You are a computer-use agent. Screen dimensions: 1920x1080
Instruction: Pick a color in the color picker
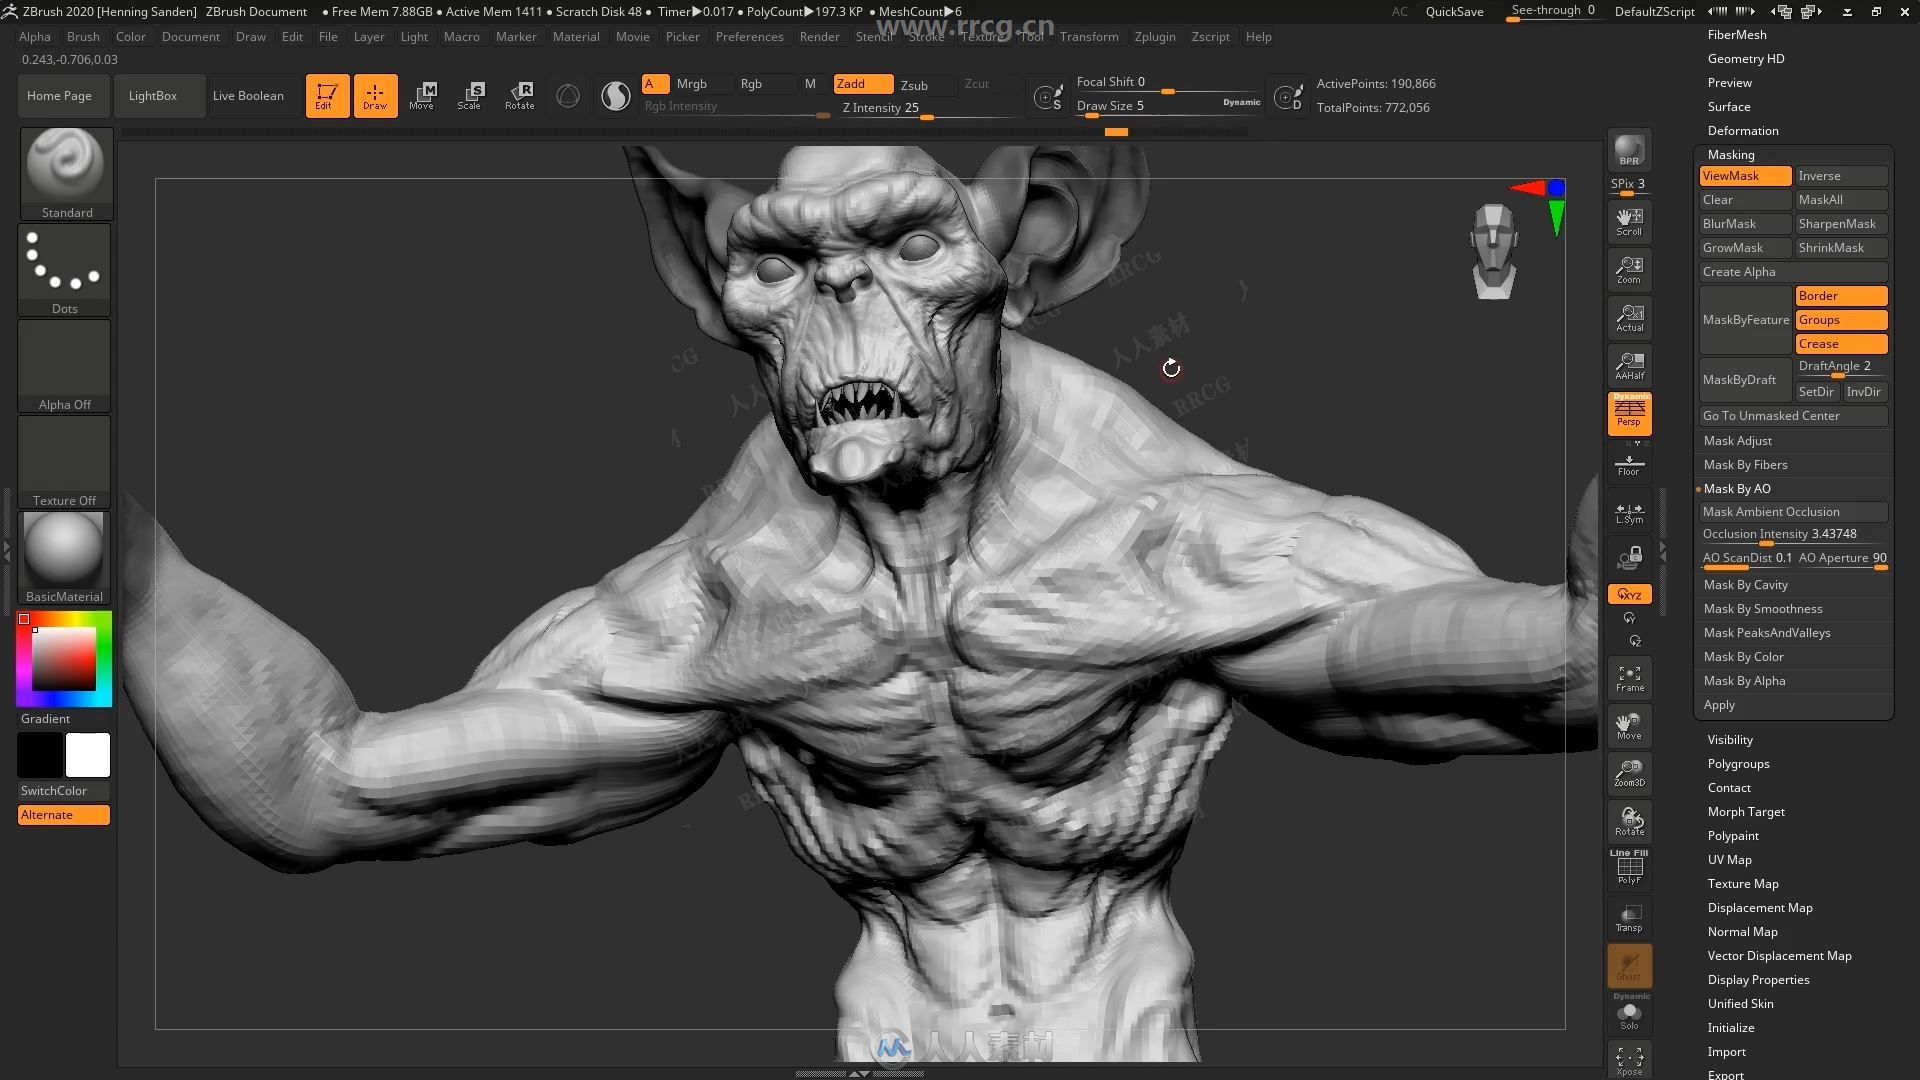(x=64, y=658)
